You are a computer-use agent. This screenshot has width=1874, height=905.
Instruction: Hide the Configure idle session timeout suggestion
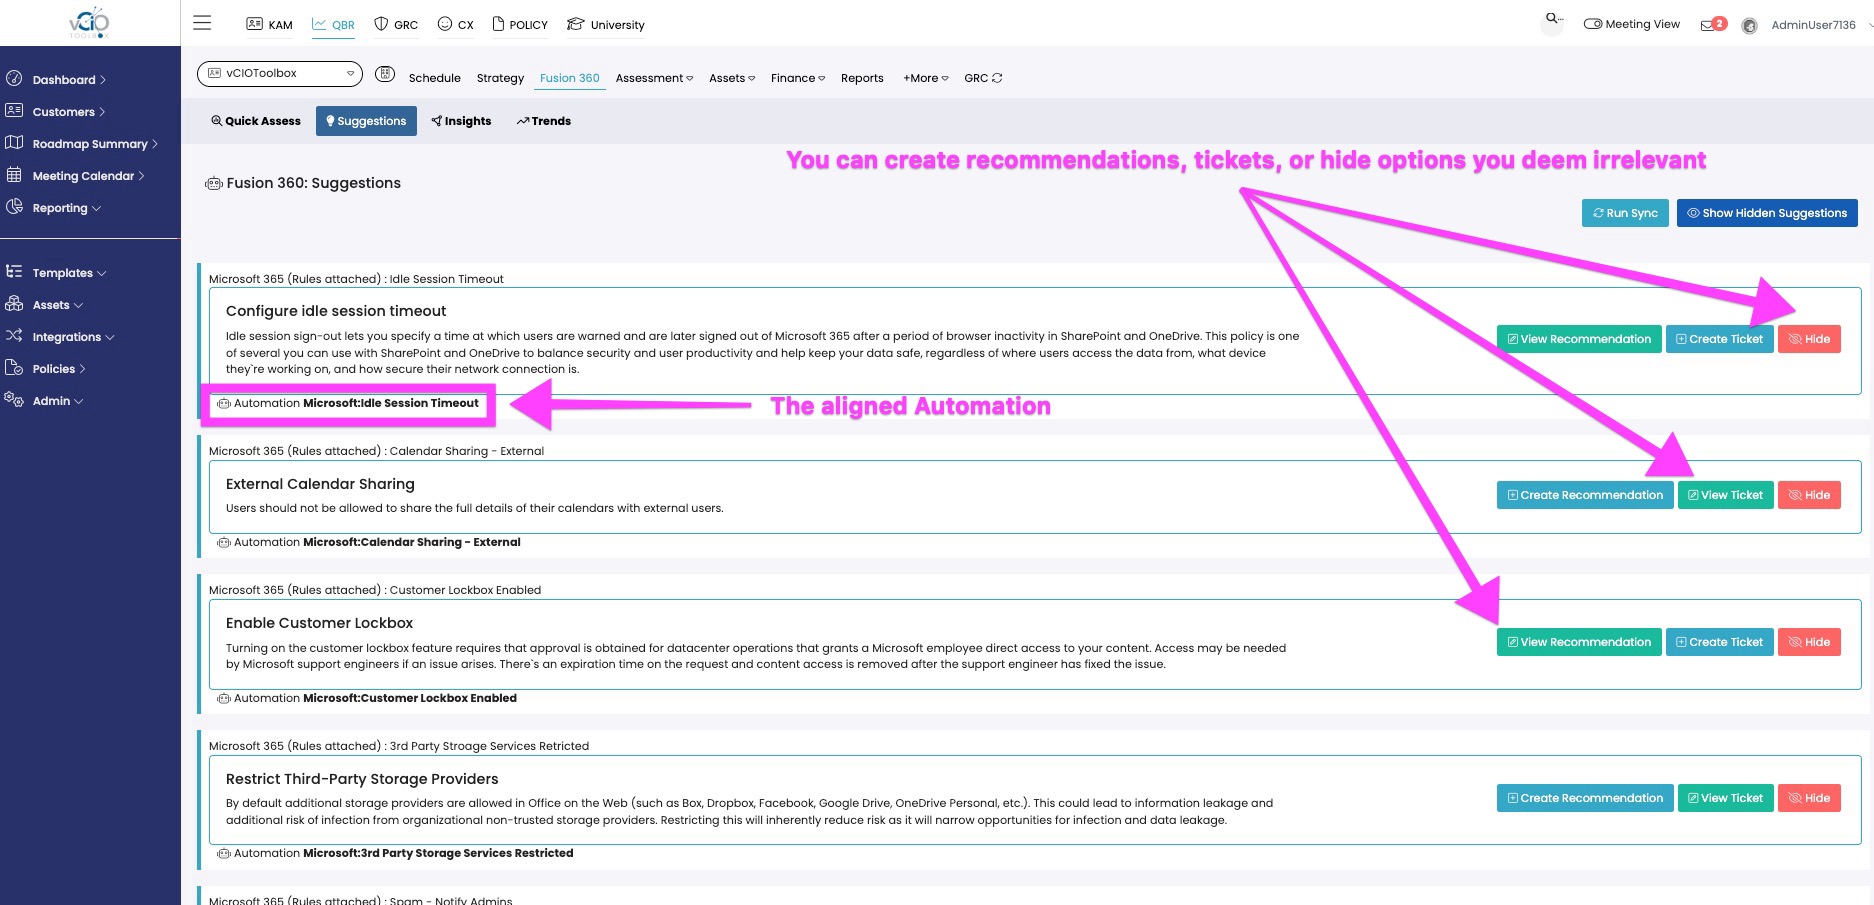tap(1809, 339)
